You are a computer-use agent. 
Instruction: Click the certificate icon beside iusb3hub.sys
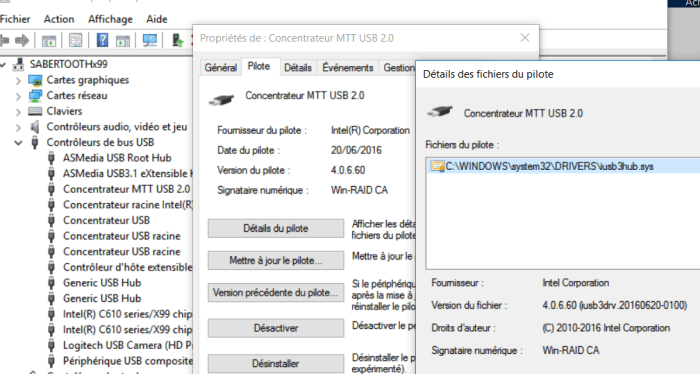click(x=437, y=166)
